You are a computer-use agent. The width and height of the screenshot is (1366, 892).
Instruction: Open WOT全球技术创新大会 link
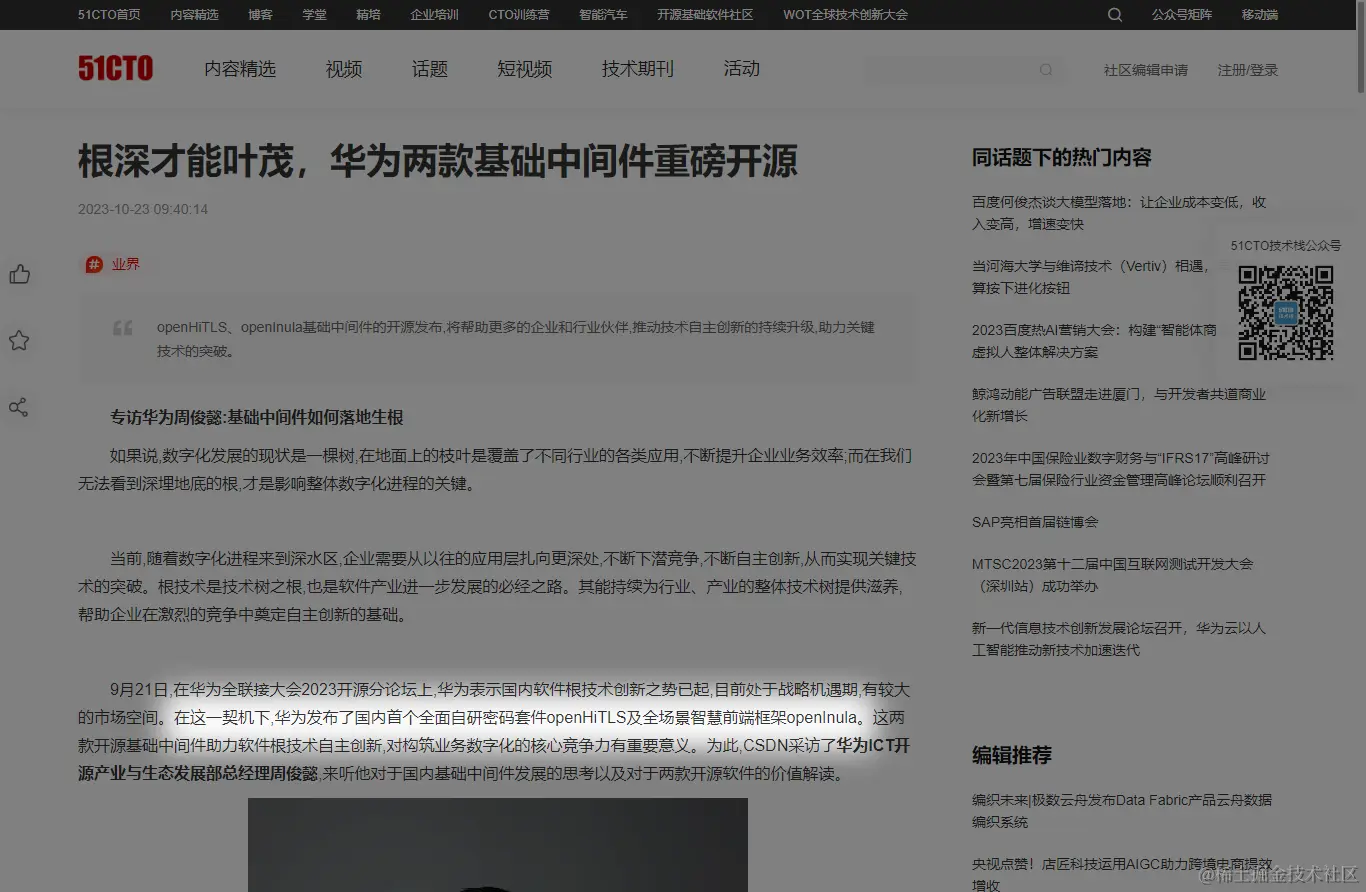pos(845,15)
